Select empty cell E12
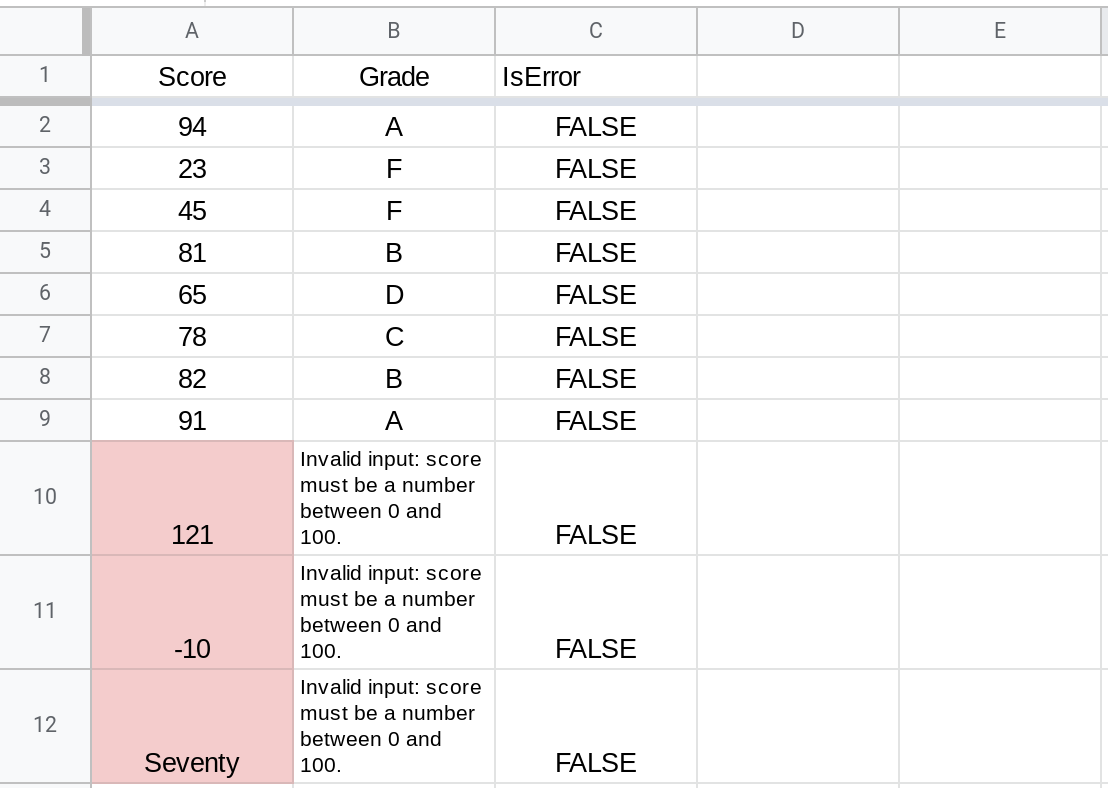Screen dimensions: 1108x788 click(x=1000, y=726)
